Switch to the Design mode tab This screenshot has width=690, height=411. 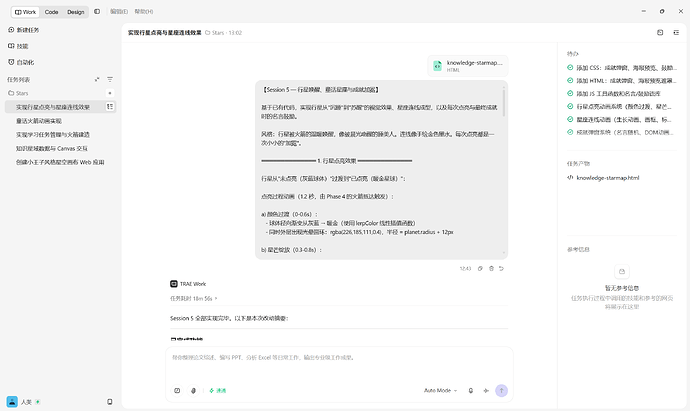[x=76, y=12]
